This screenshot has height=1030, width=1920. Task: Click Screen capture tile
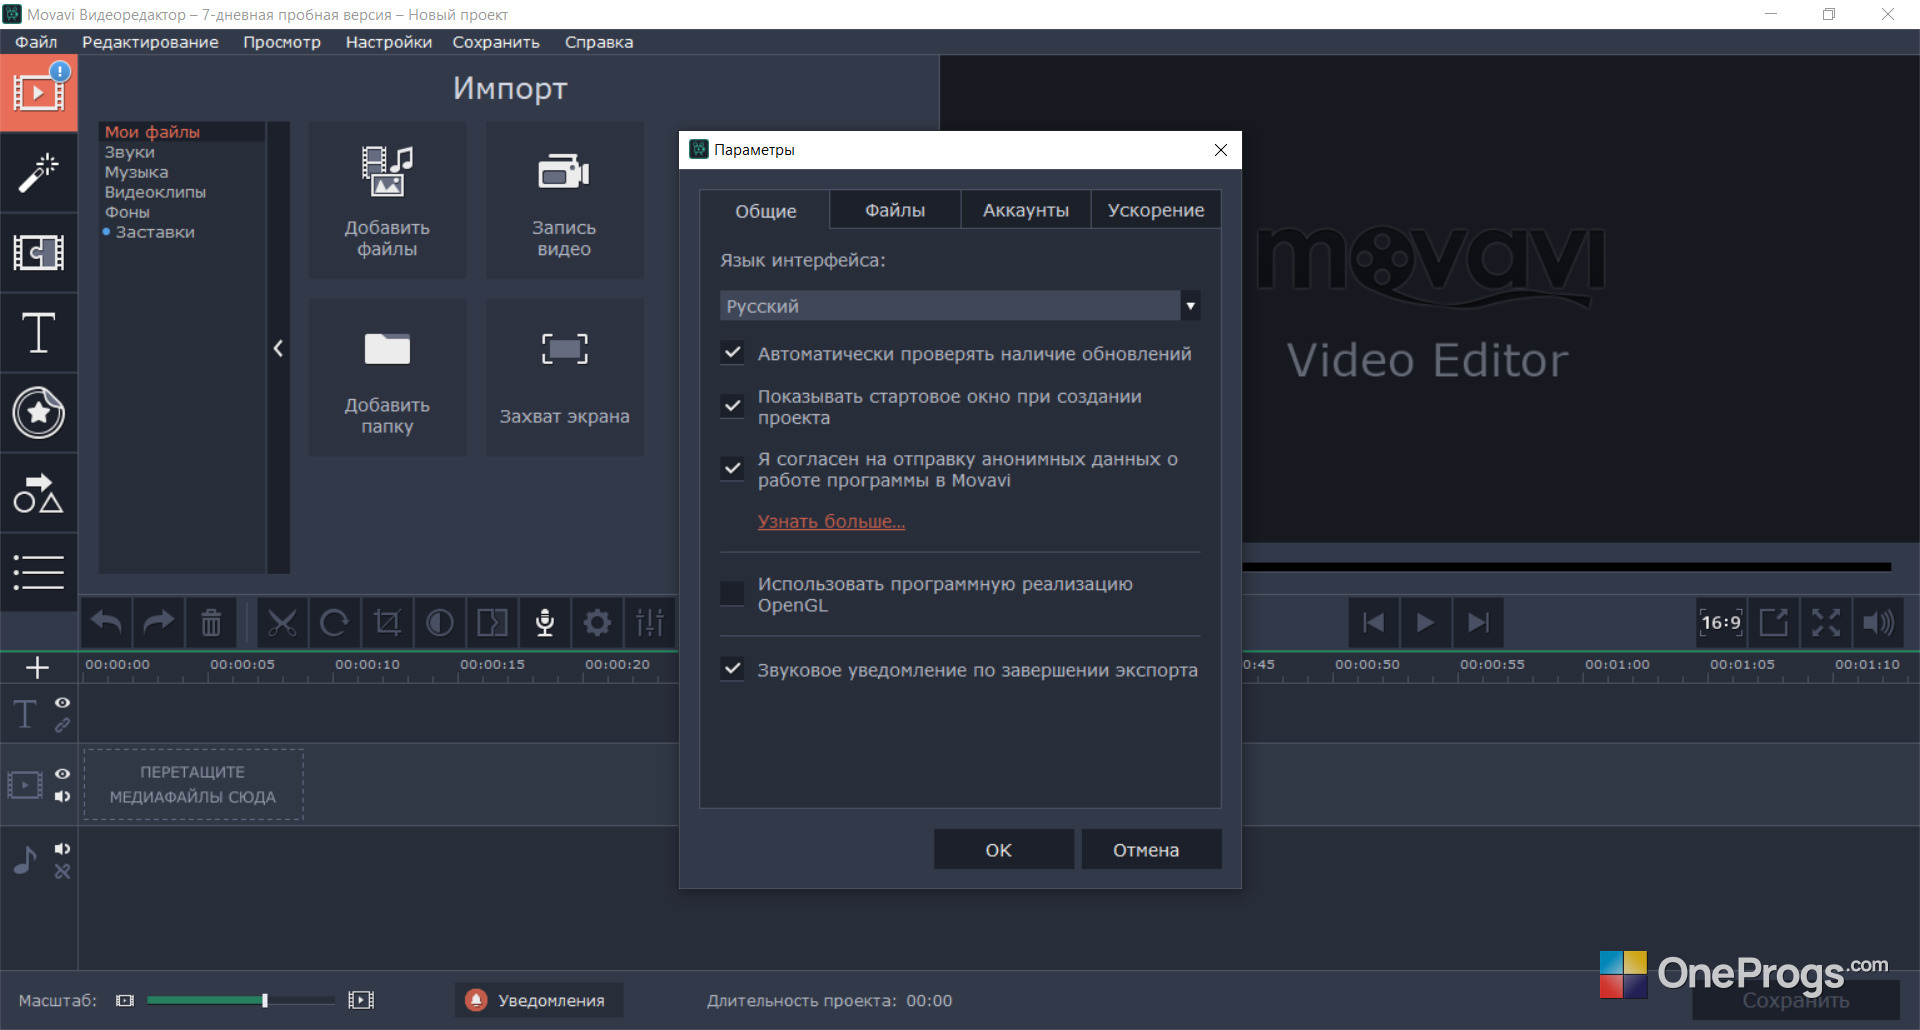pos(565,378)
